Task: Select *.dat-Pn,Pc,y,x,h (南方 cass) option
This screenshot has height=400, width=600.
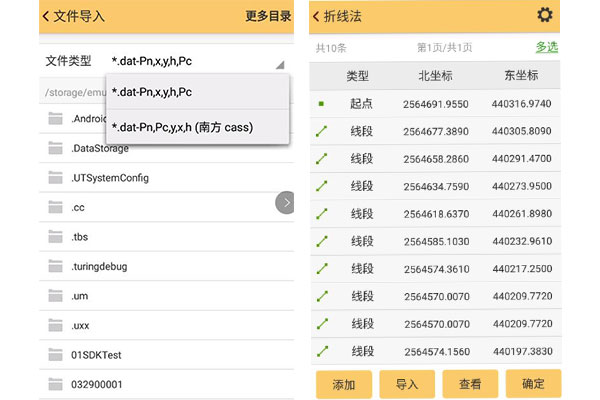Action: point(182,127)
